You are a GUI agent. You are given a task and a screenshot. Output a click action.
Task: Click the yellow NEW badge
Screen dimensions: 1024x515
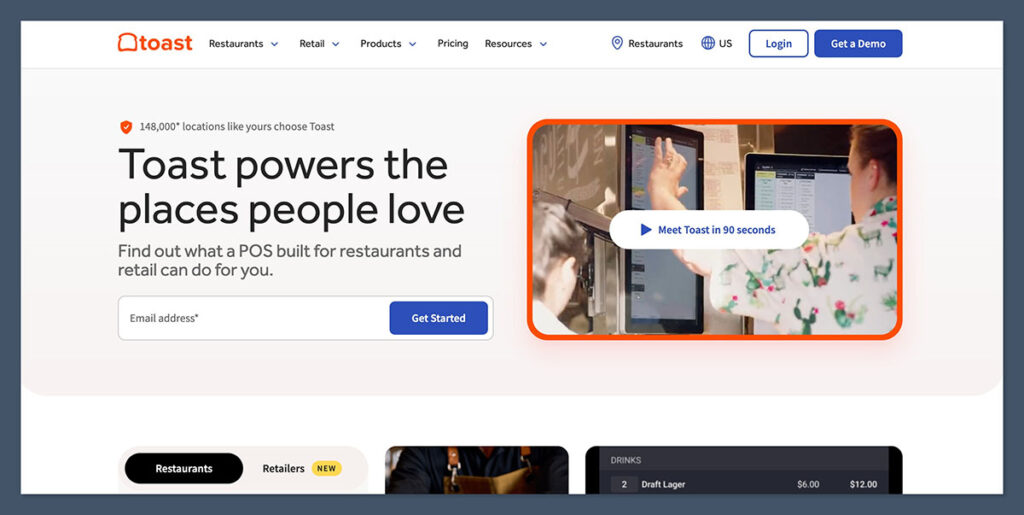(326, 468)
